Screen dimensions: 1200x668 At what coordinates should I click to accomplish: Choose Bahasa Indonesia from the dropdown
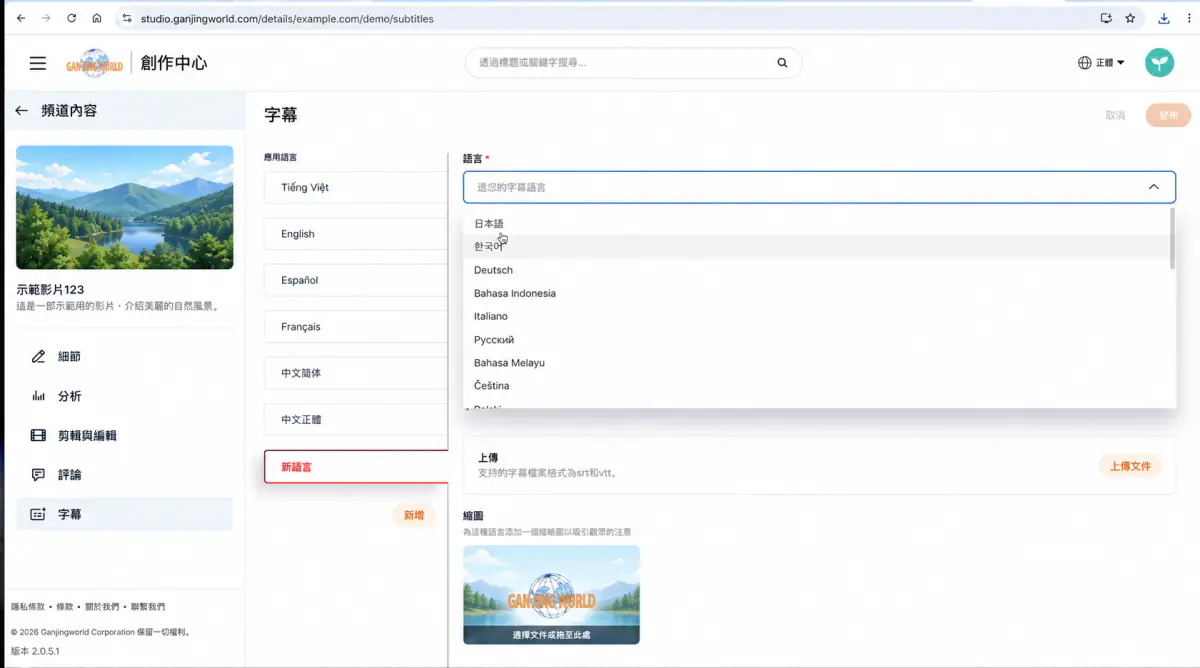coord(819,293)
